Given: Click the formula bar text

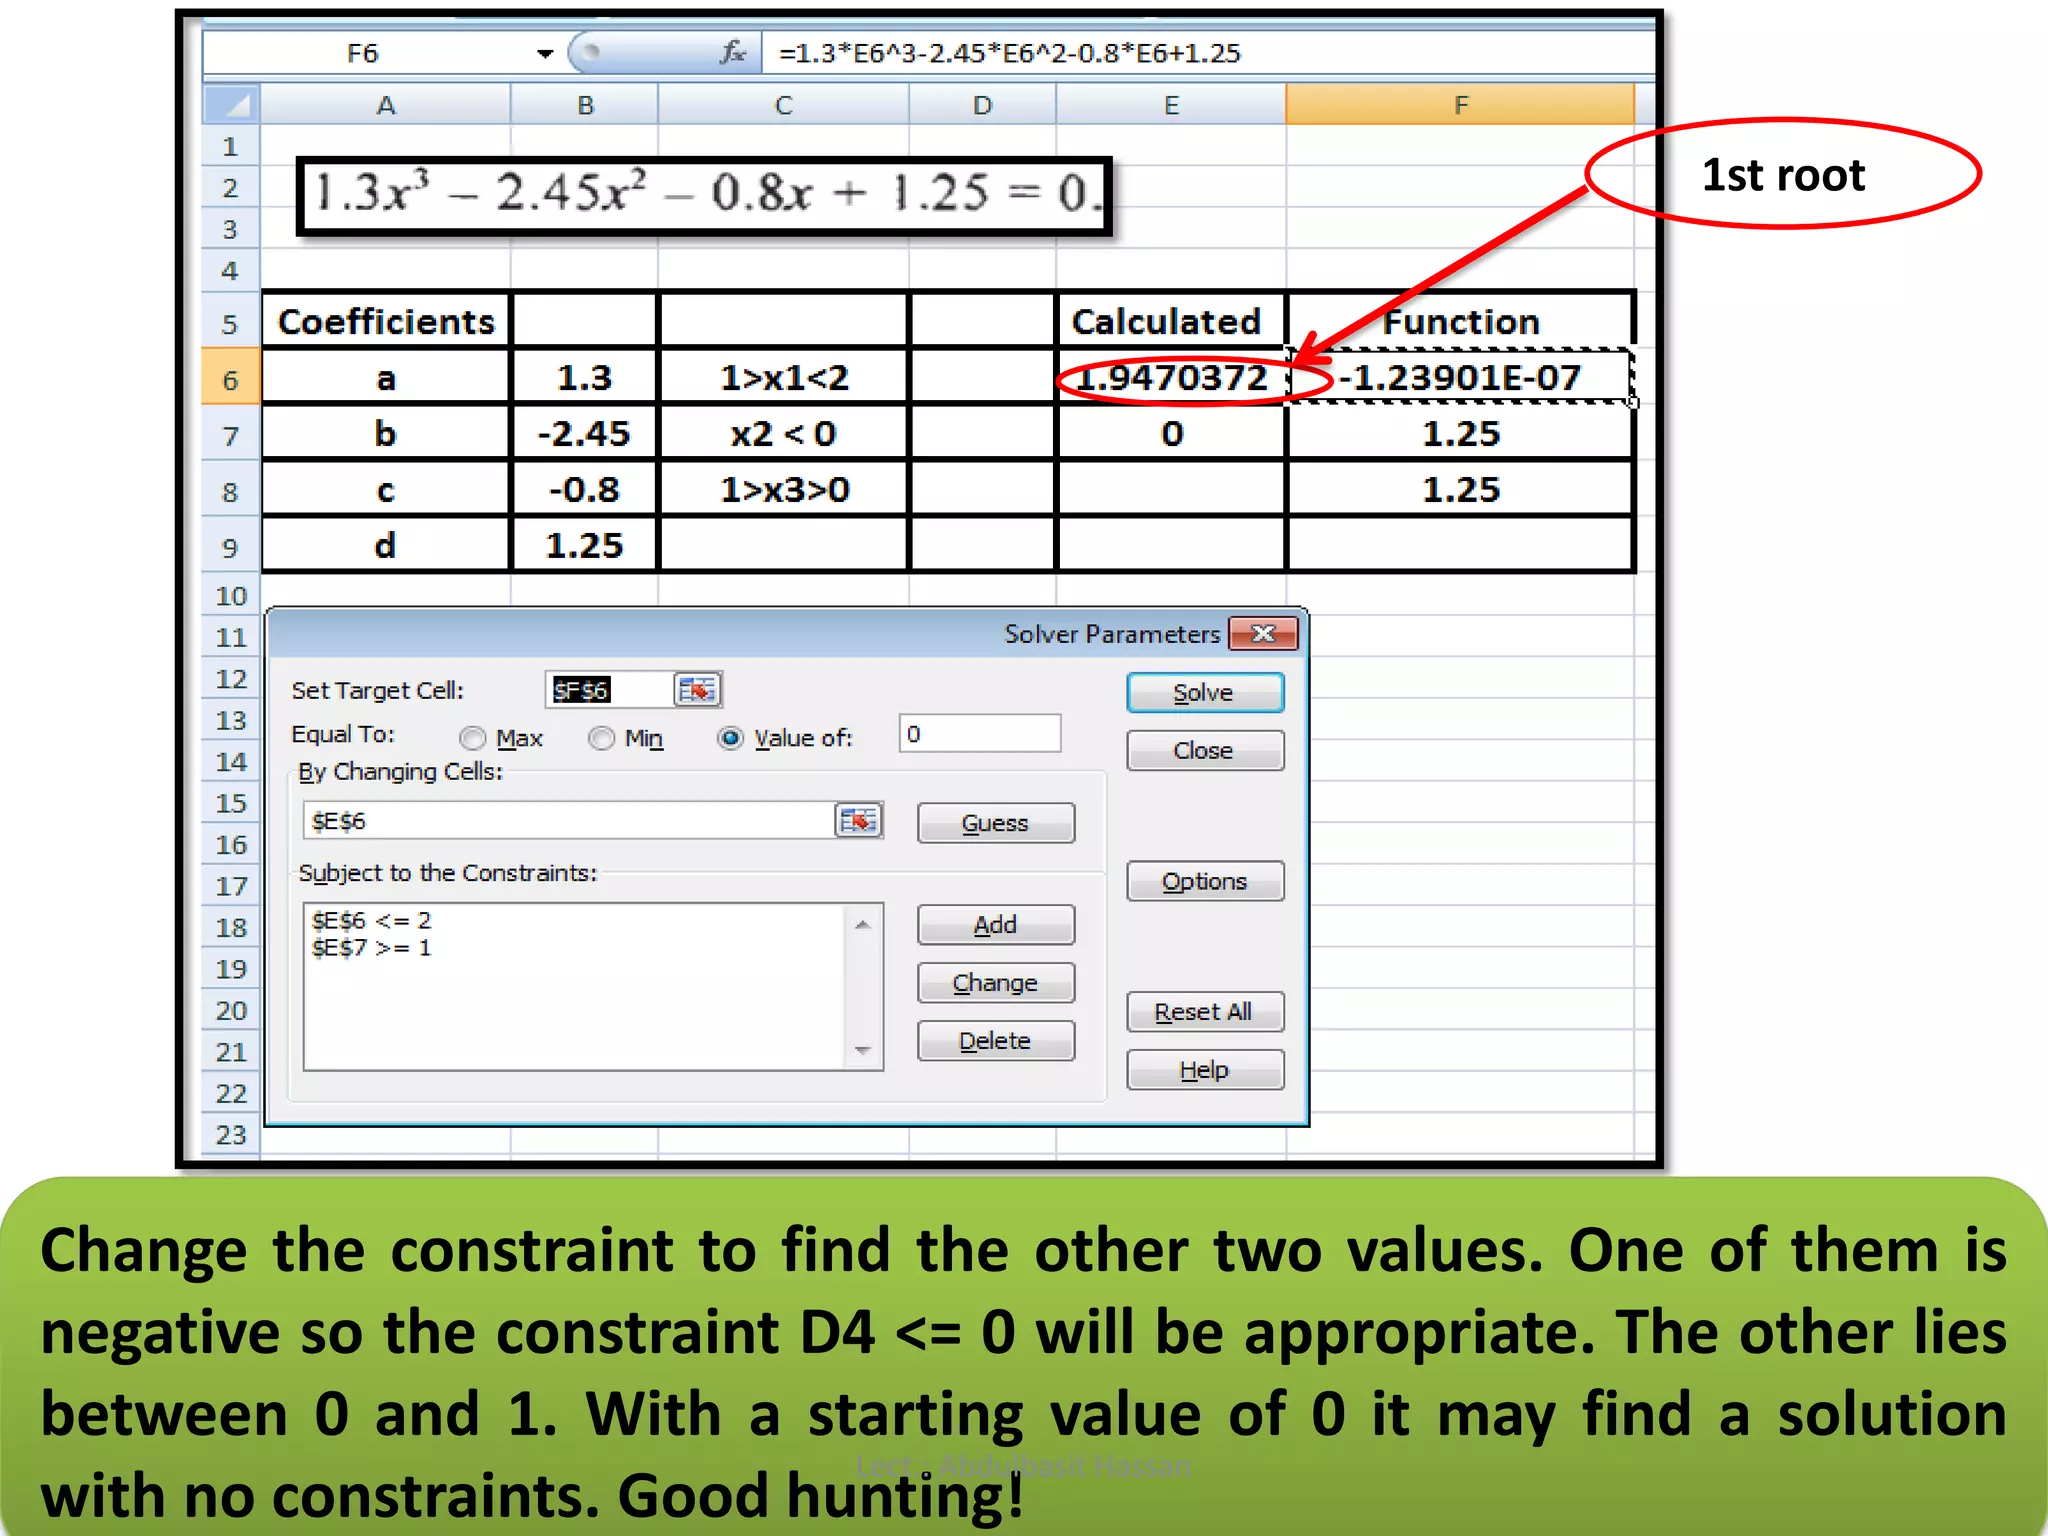Looking at the screenshot, I should coord(1009,53).
